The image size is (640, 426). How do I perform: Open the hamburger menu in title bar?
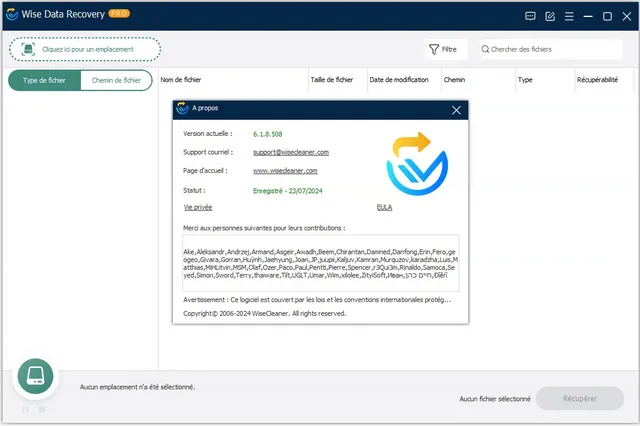coord(569,16)
